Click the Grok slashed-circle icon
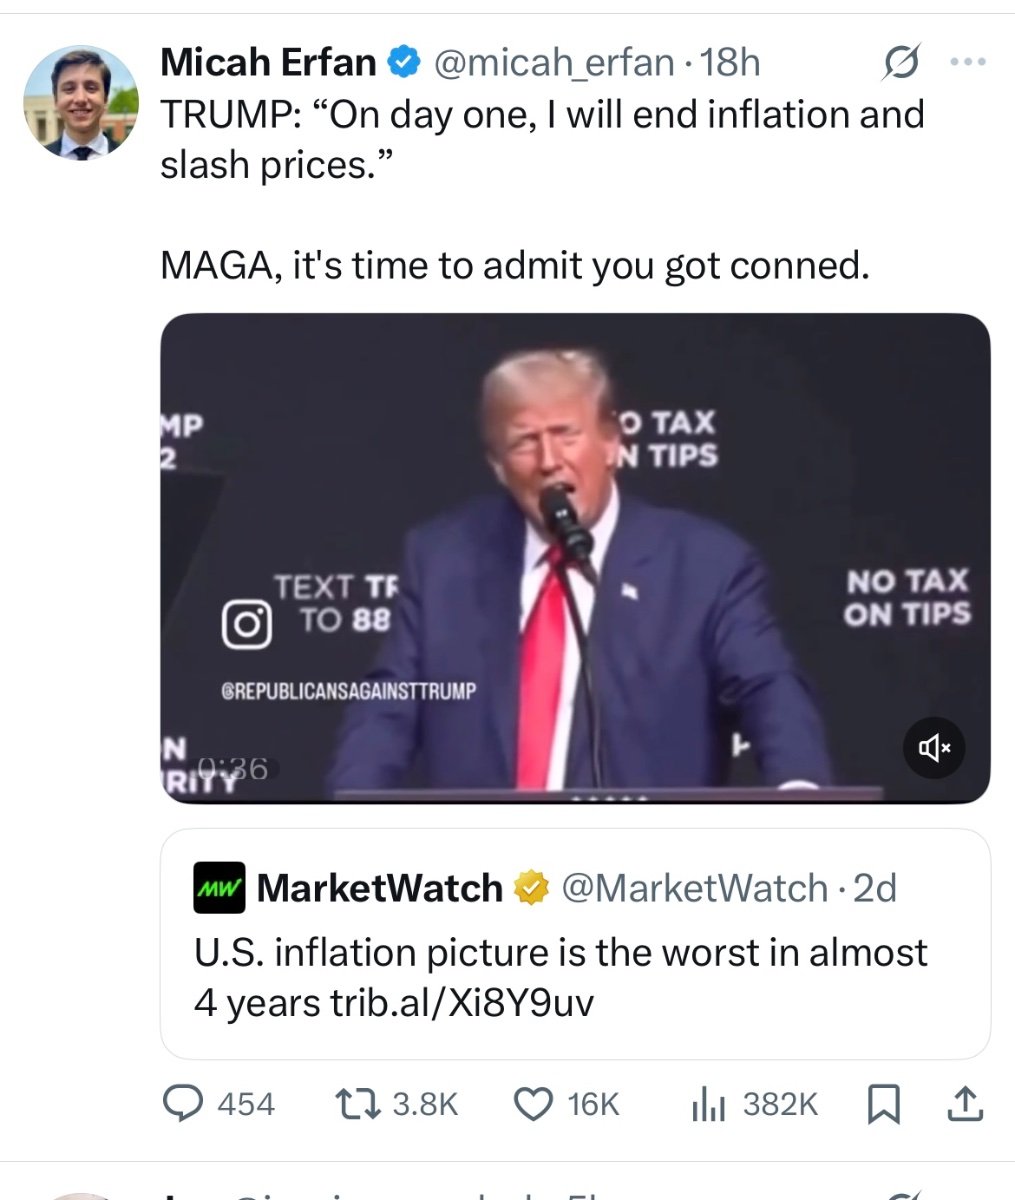The width and height of the screenshot is (1015, 1200). [898, 63]
